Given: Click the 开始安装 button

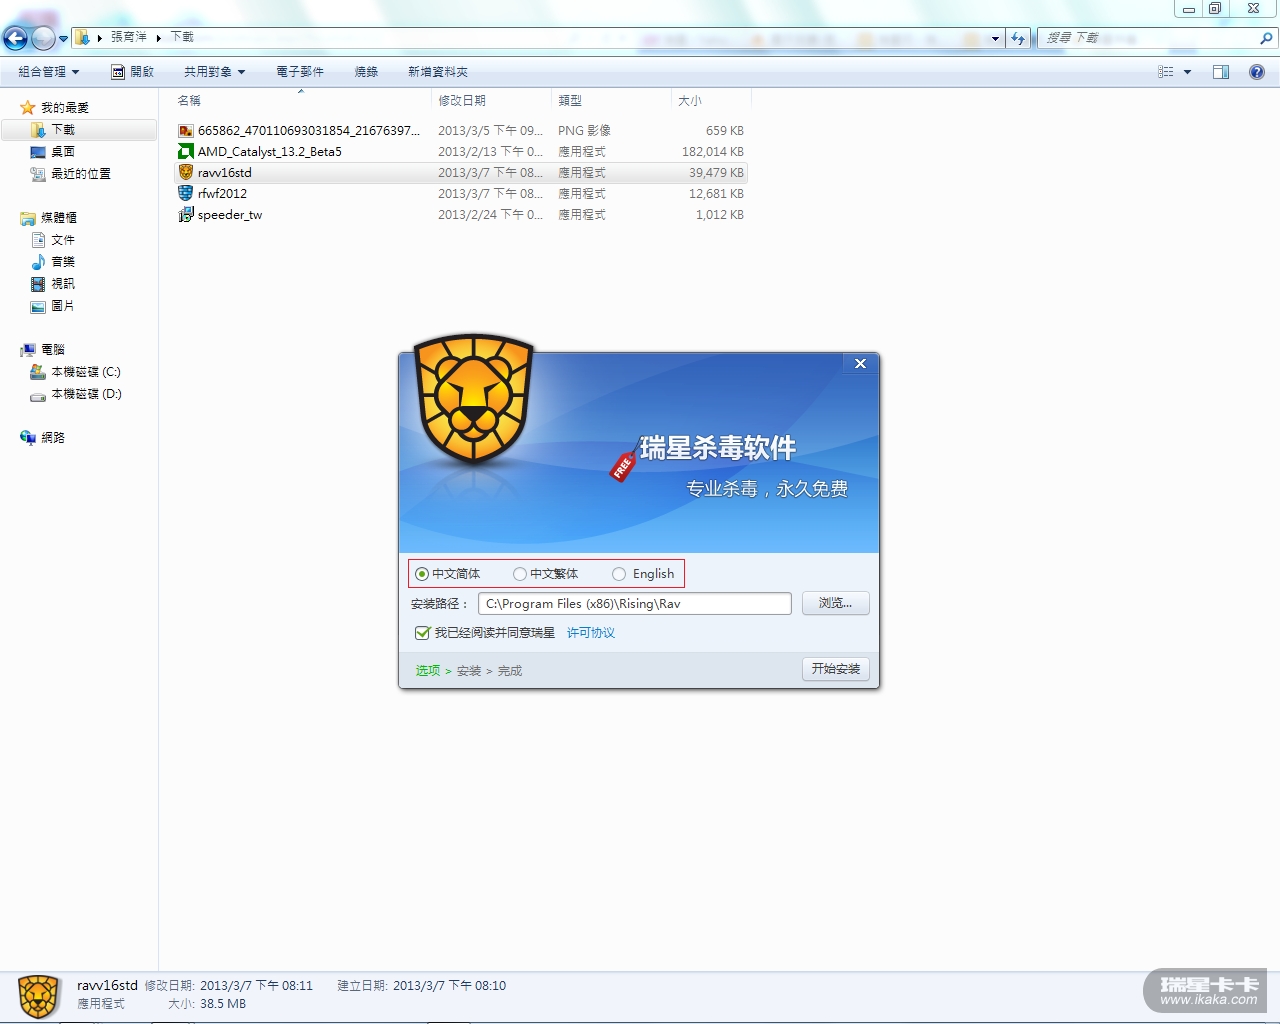Looking at the screenshot, I should [836, 669].
